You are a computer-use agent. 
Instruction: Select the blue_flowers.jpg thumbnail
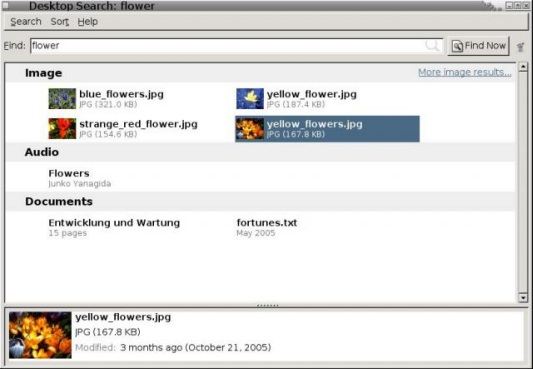tap(62, 99)
